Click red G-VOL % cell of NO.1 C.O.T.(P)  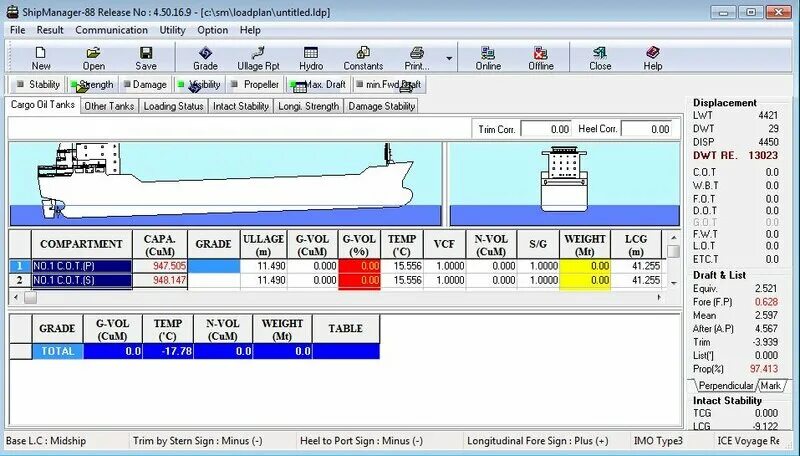360,266
